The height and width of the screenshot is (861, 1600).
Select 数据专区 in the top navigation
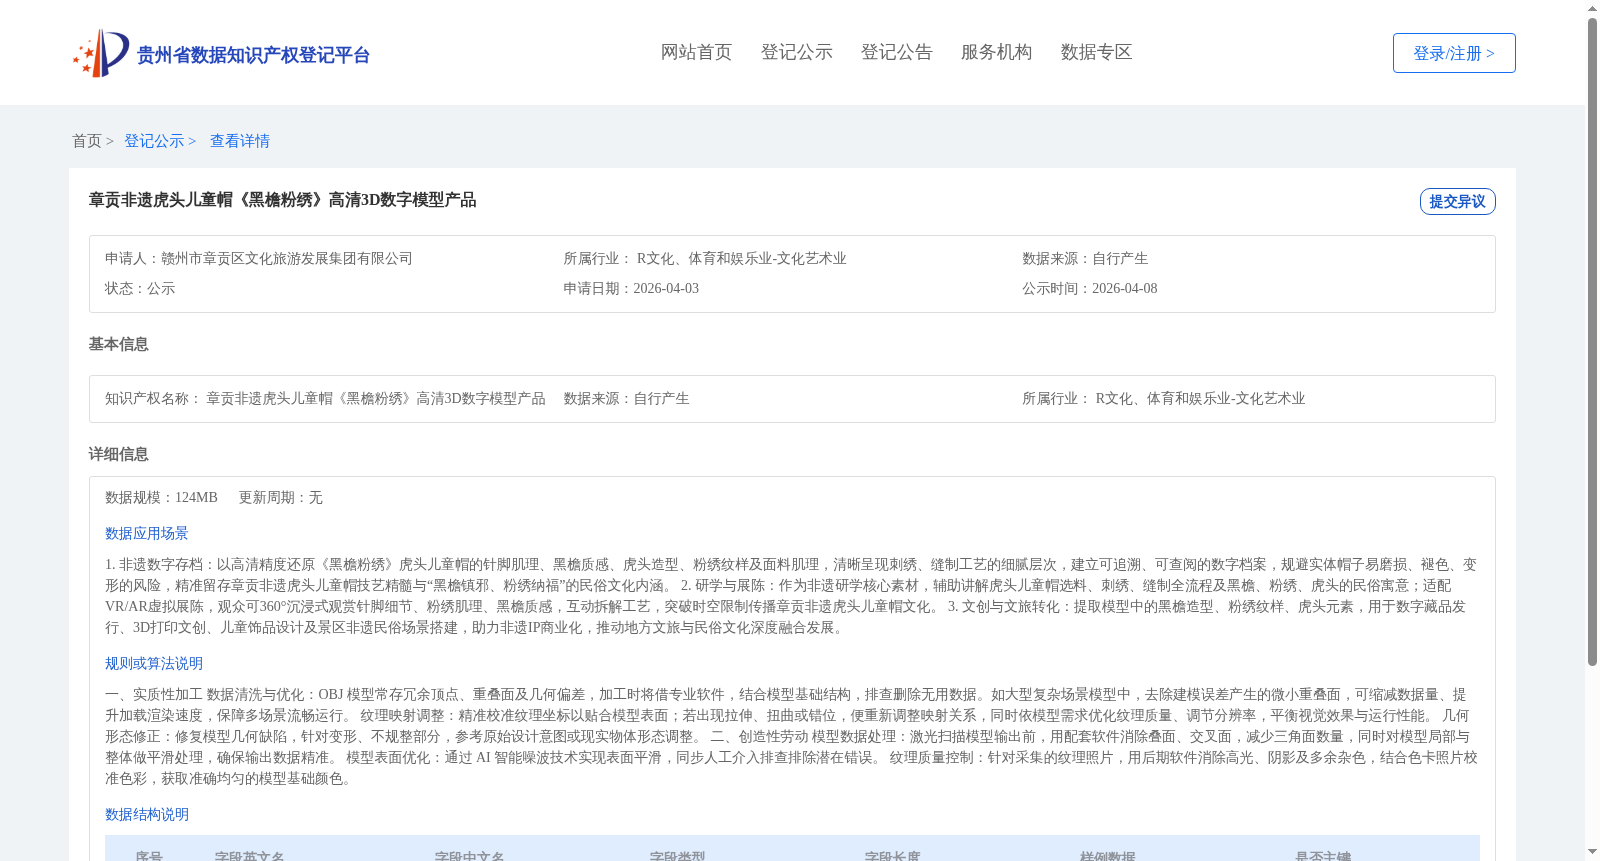(1096, 52)
